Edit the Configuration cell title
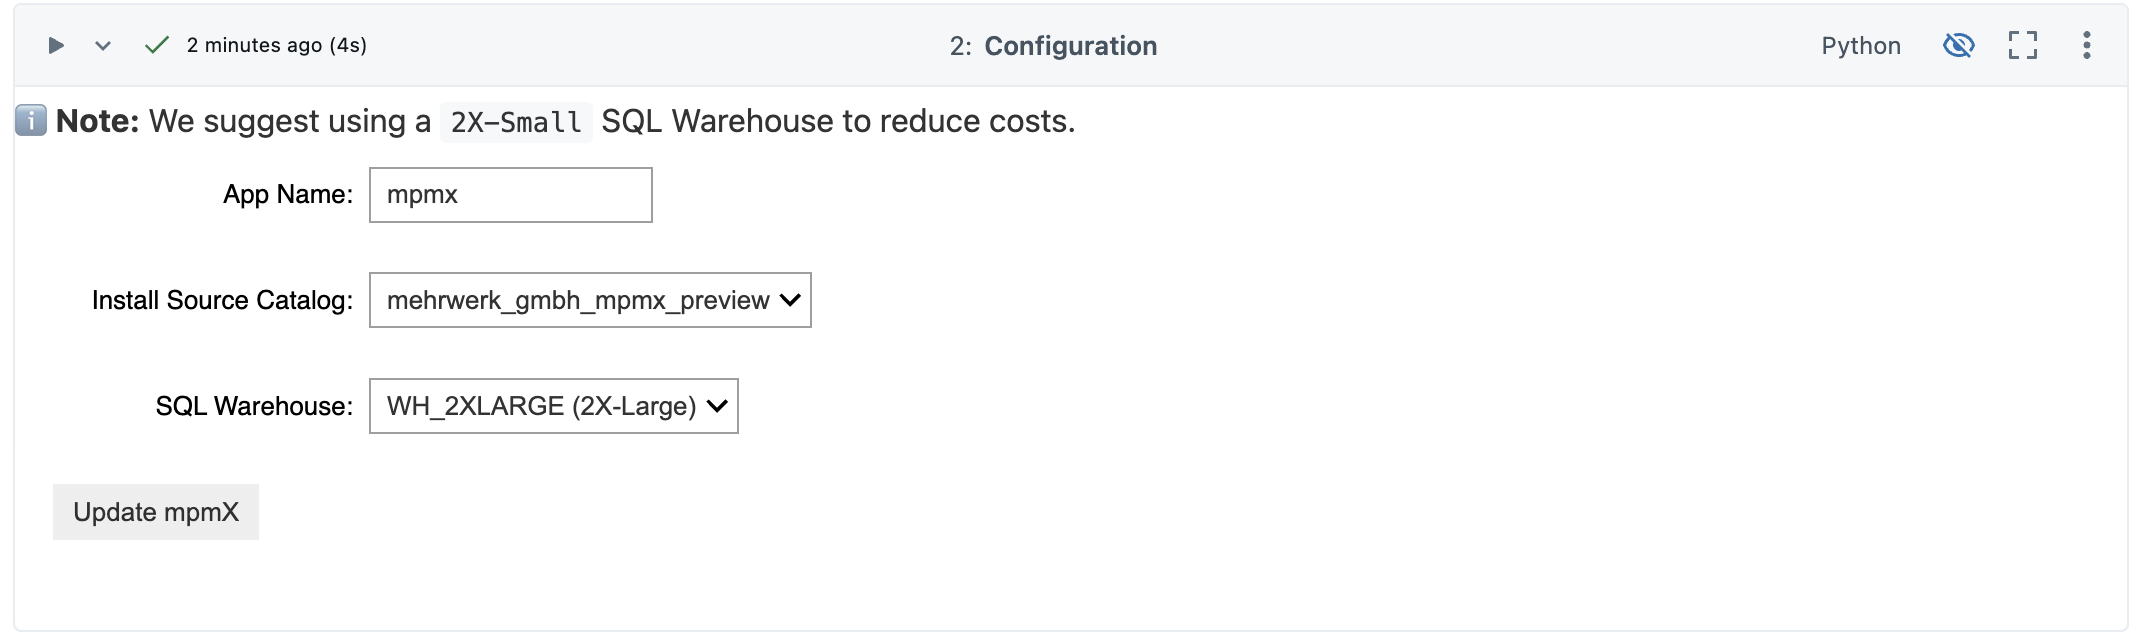The image size is (2144, 642). tap(1070, 46)
